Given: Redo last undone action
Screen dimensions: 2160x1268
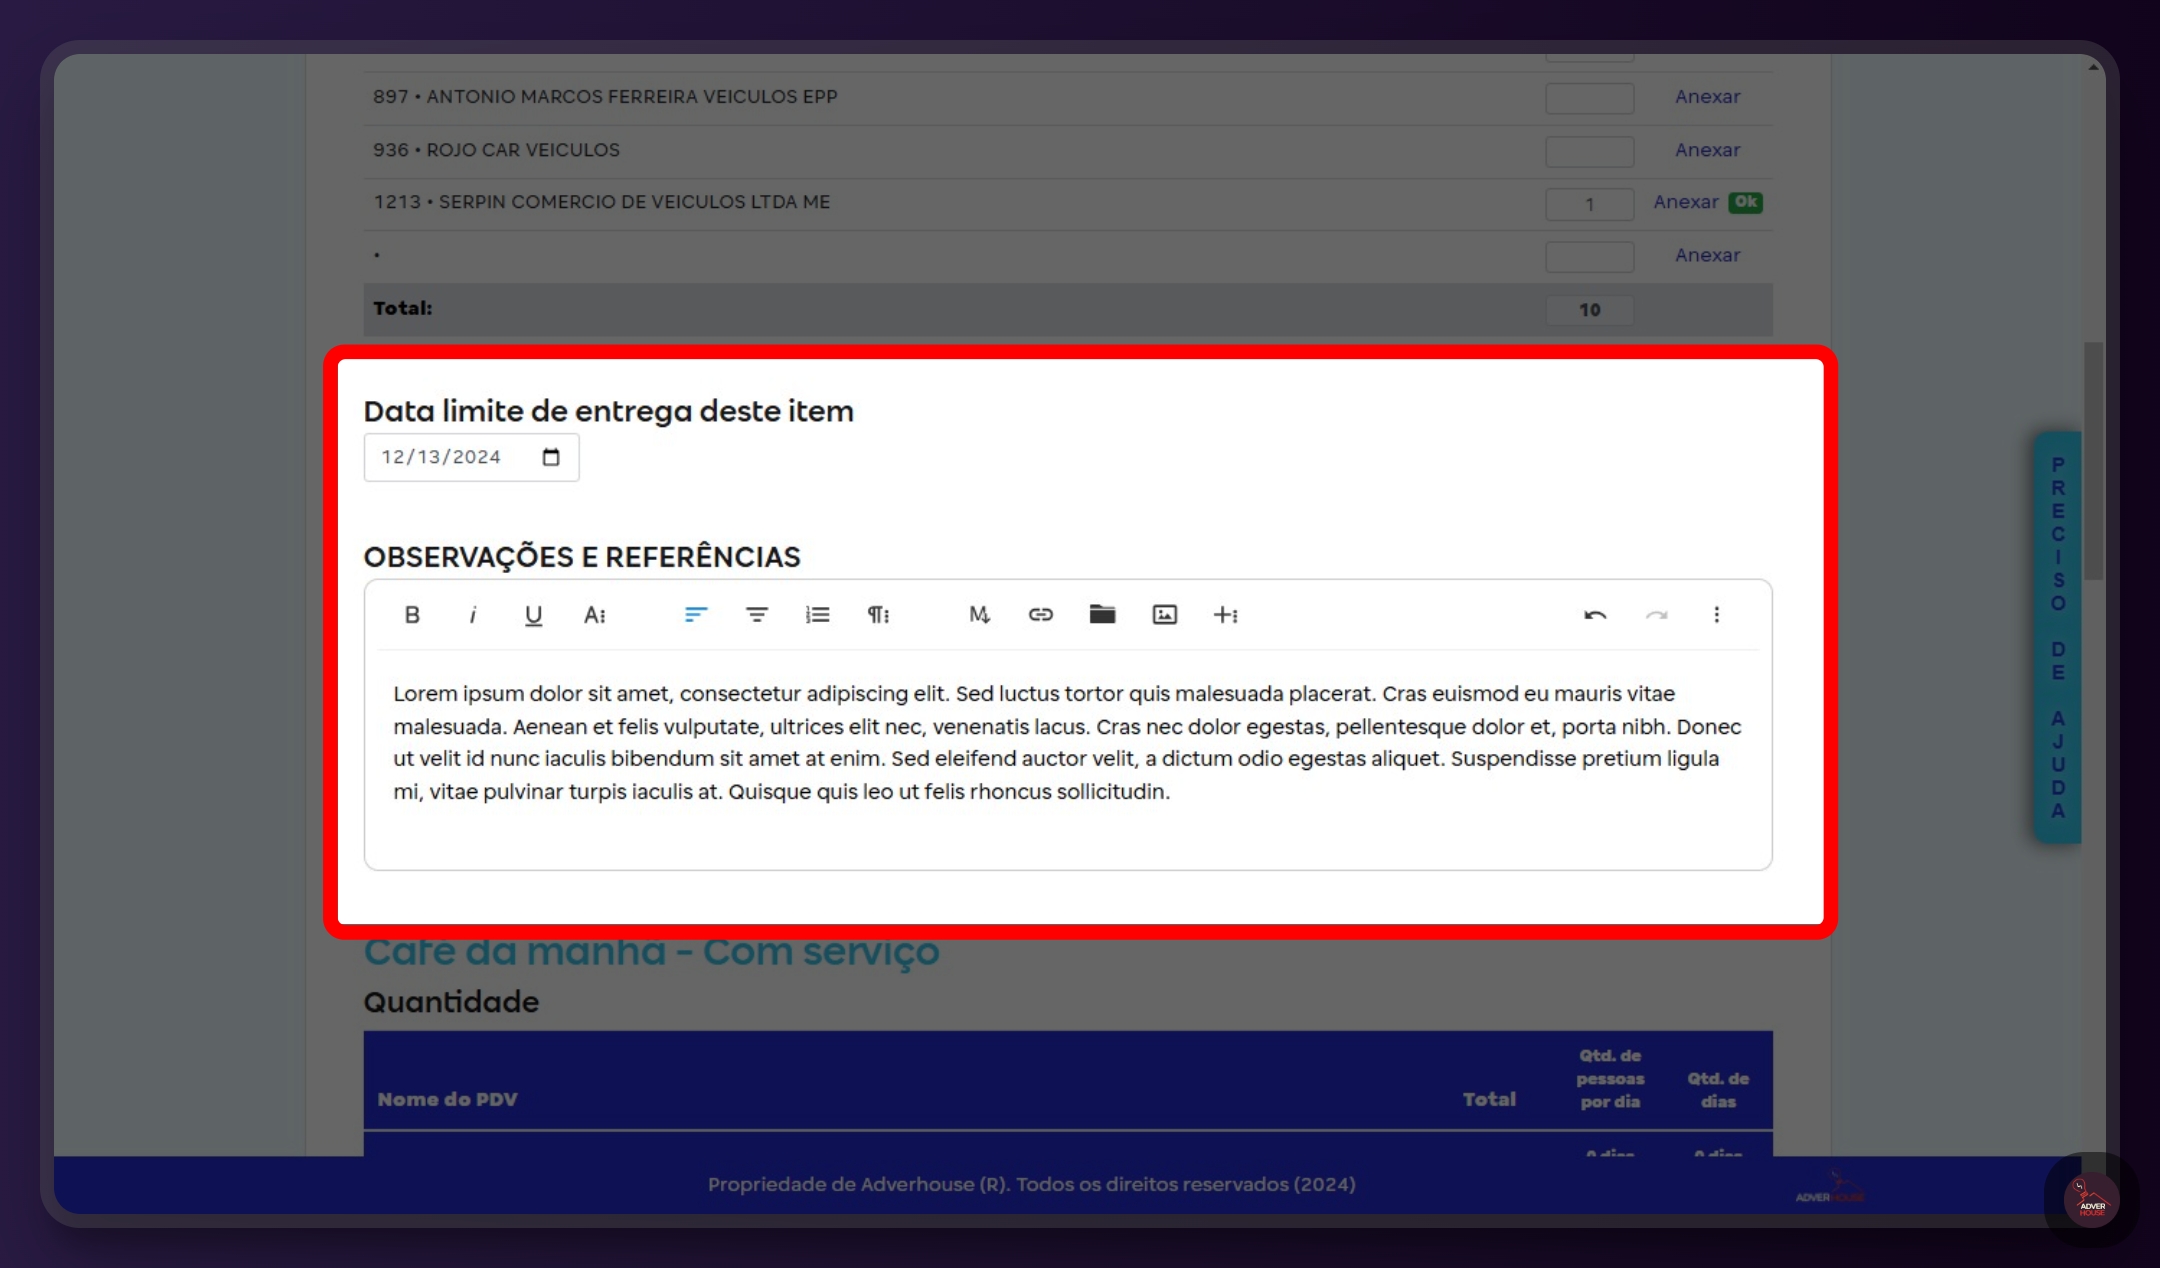Looking at the screenshot, I should 1654,614.
